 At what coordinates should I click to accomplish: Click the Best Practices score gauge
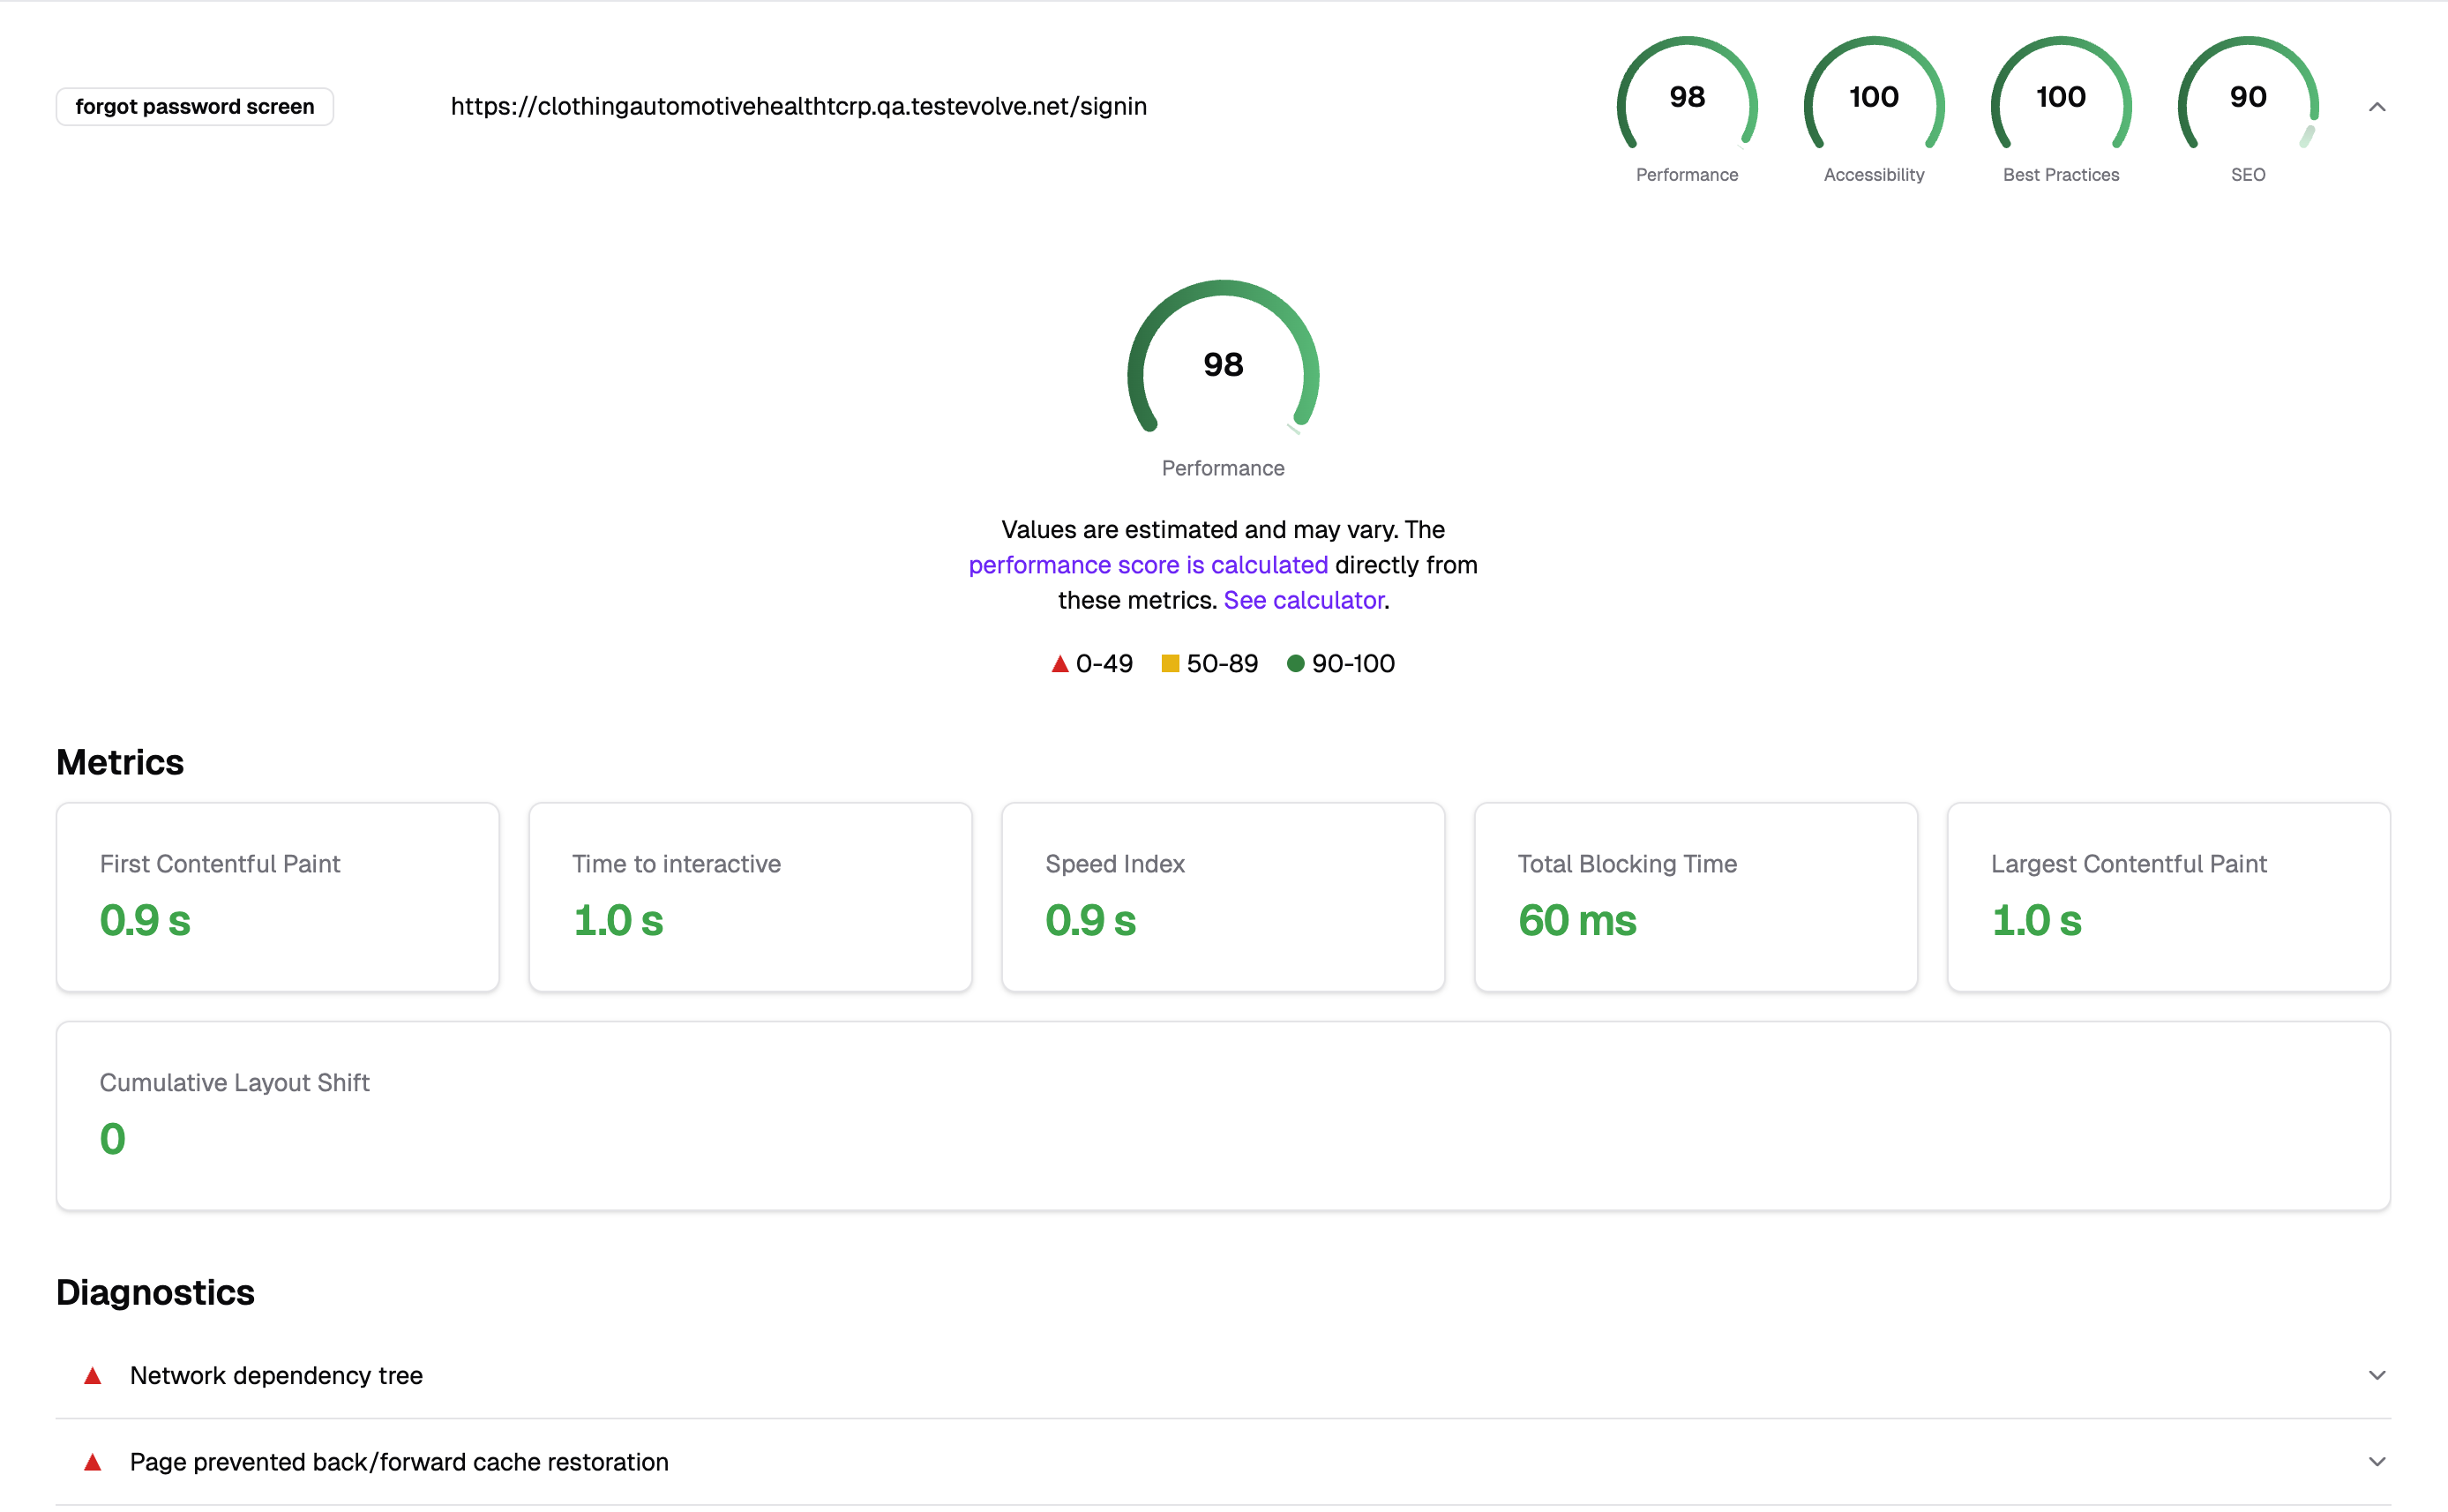click(x=2060, y=98)
